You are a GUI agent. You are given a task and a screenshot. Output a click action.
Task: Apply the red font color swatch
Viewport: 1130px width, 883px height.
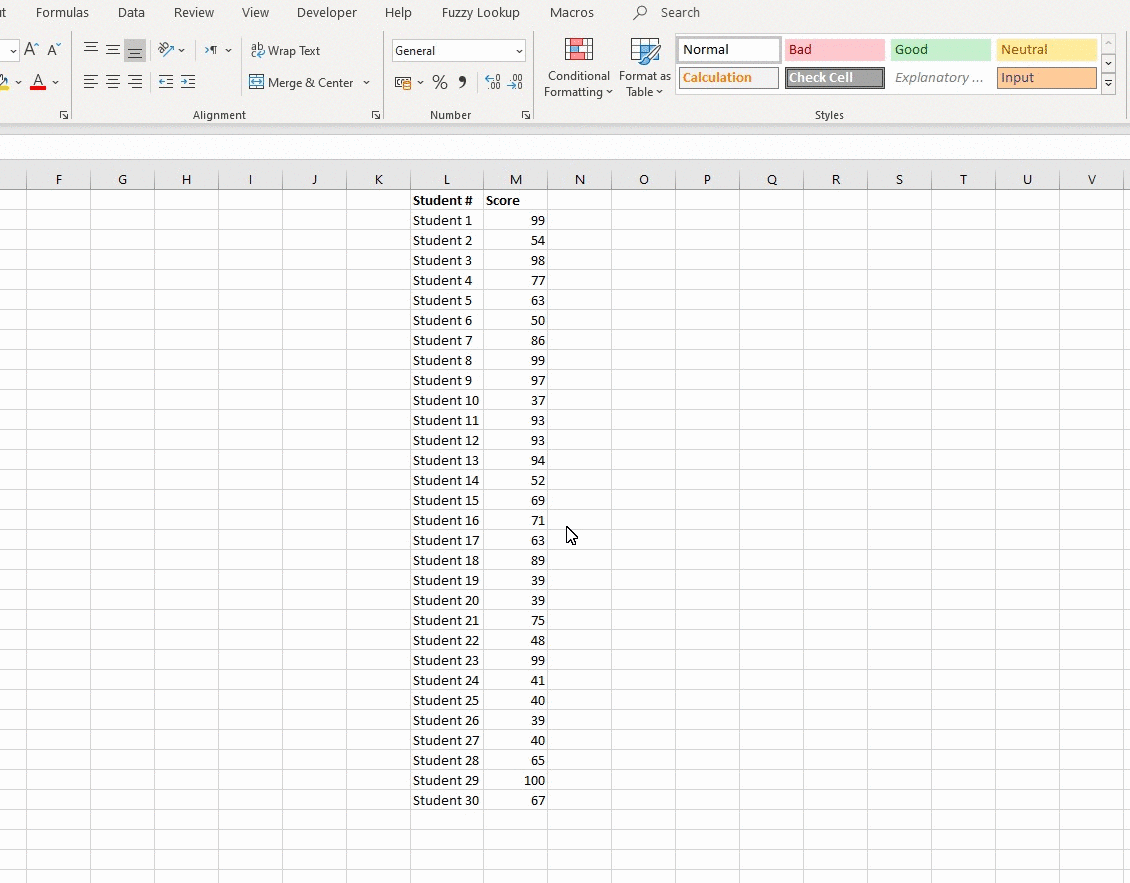tap(38, 82)
